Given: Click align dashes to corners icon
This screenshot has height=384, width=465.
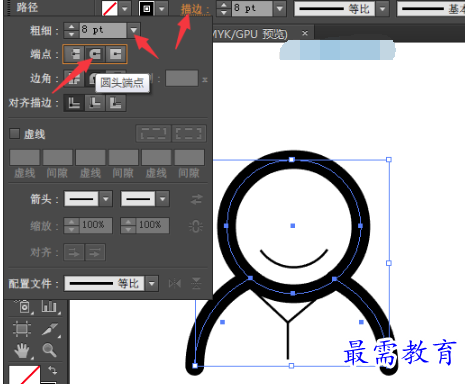Looking at the screenshot, I should (189, 134).
